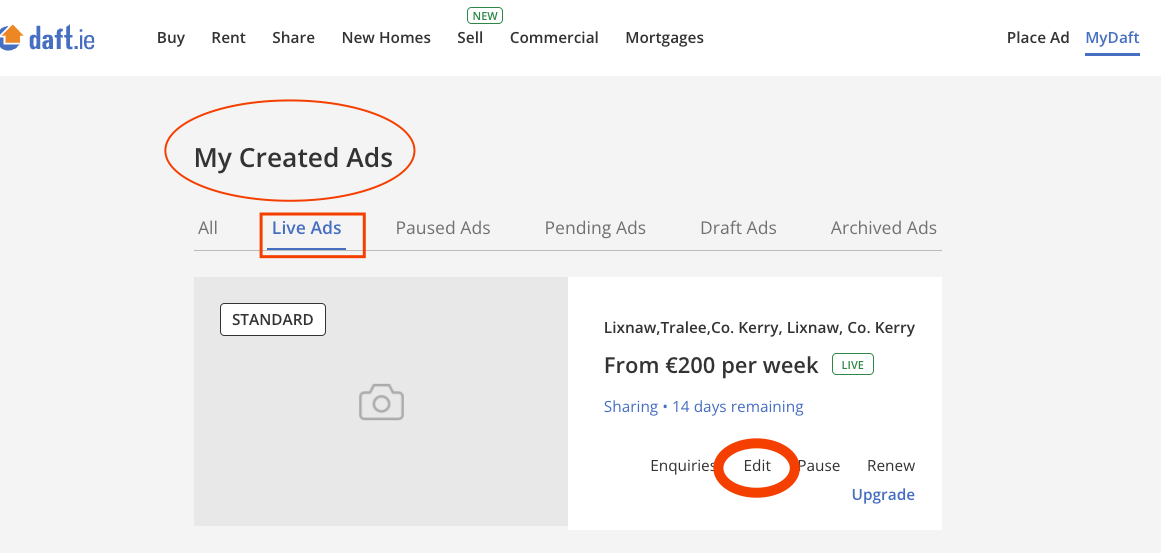Open MyDaft account page
Image resolution: width=1161 pixels, height=553 pixels.
coord(1112,38)
